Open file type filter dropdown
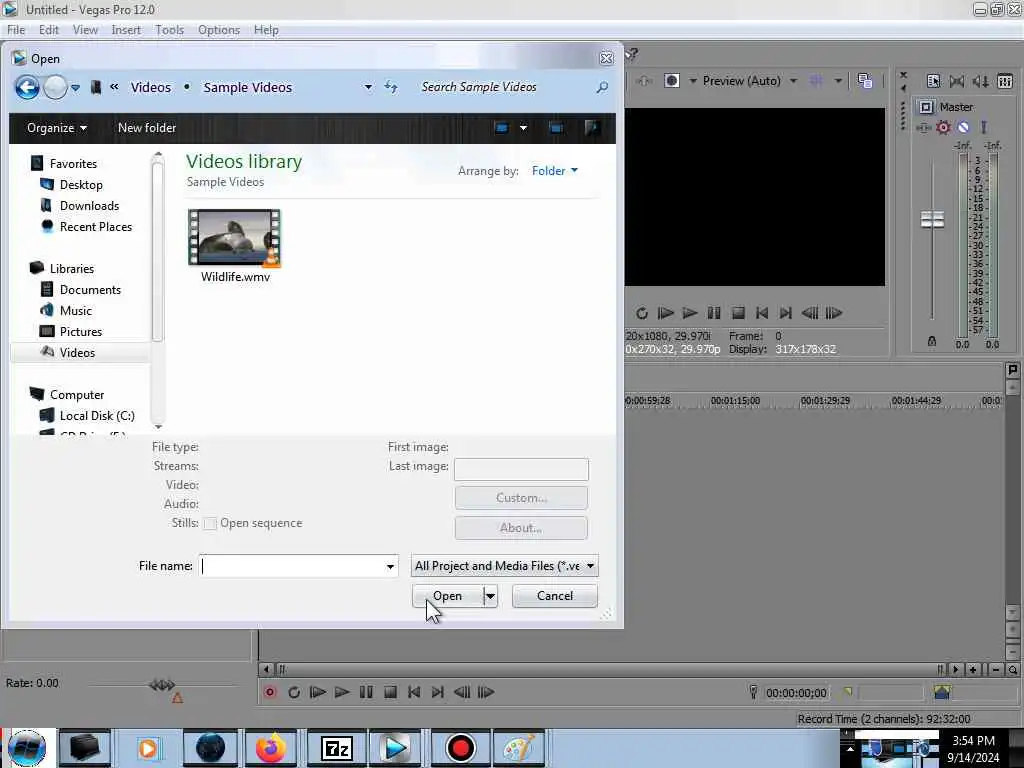The height and width of the screenshot is (768, 1024). click(x=504, y=566)
